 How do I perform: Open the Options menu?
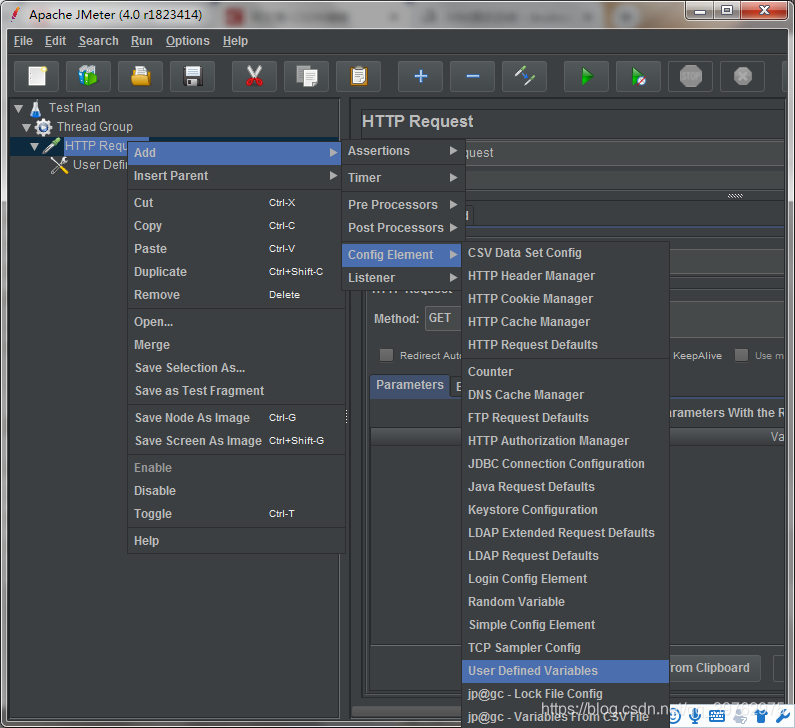pos(188,41)
